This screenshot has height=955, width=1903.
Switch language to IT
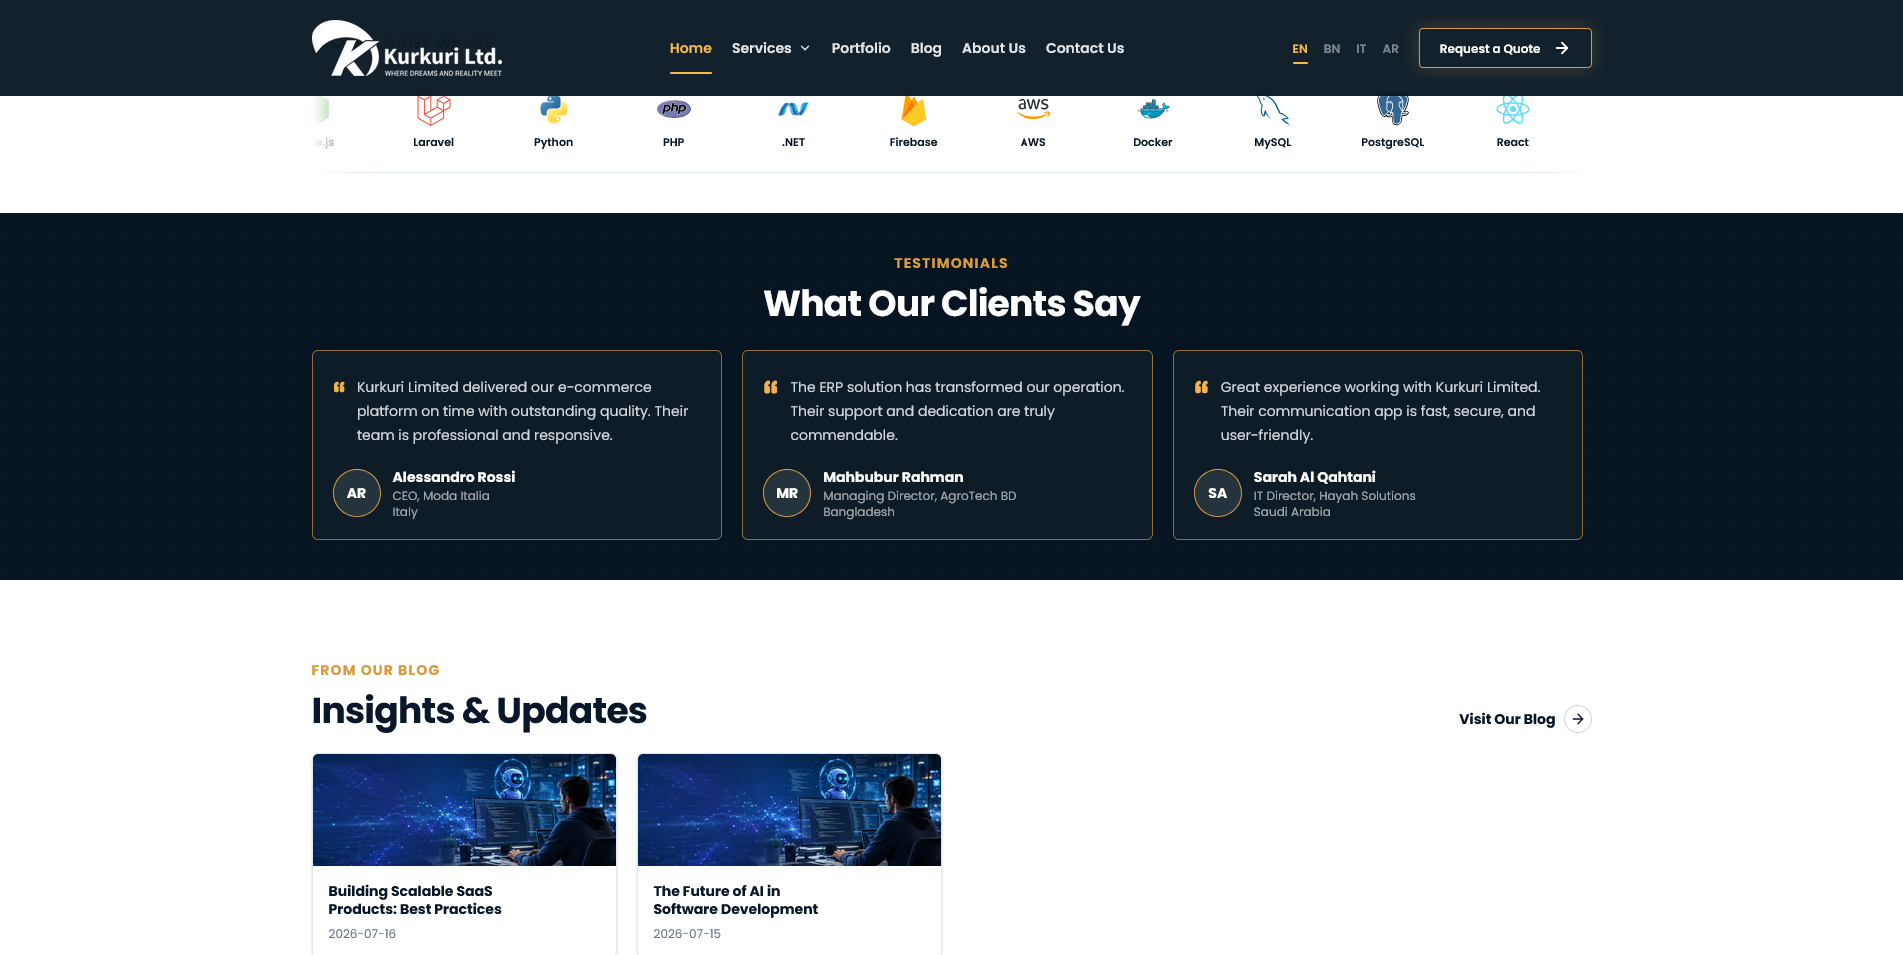pyautogui.click(x=1361, y=49)
